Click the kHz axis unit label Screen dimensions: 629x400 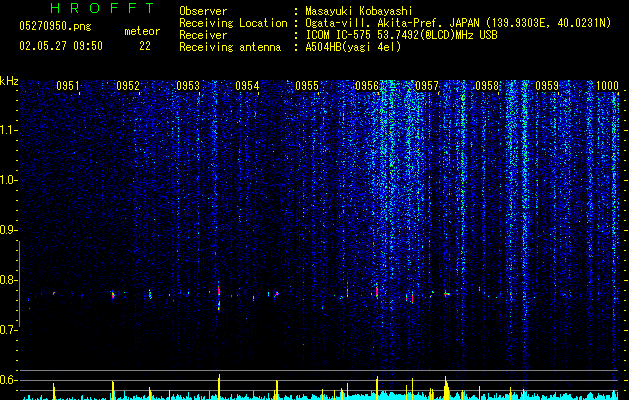(x=9, y=81)
